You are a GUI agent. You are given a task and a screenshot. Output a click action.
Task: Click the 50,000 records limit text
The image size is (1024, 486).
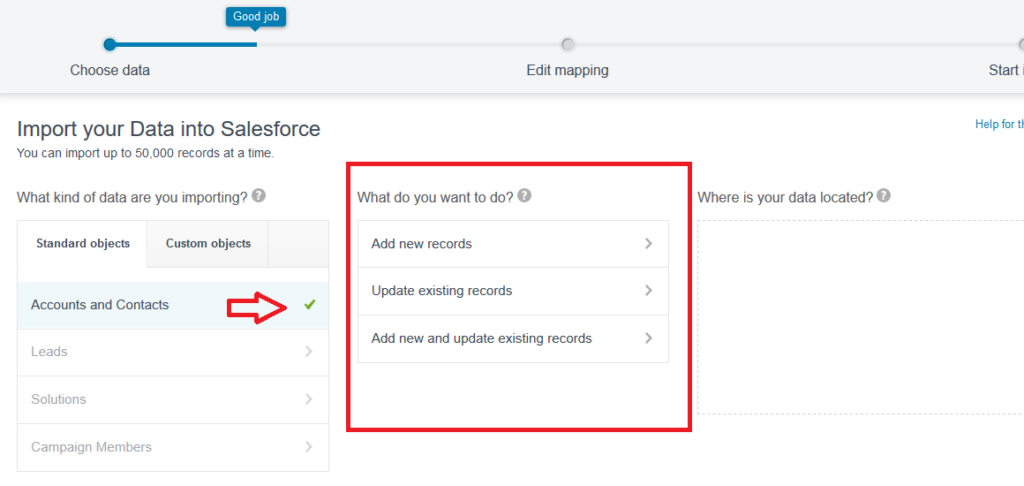click(x=146, y=154)
